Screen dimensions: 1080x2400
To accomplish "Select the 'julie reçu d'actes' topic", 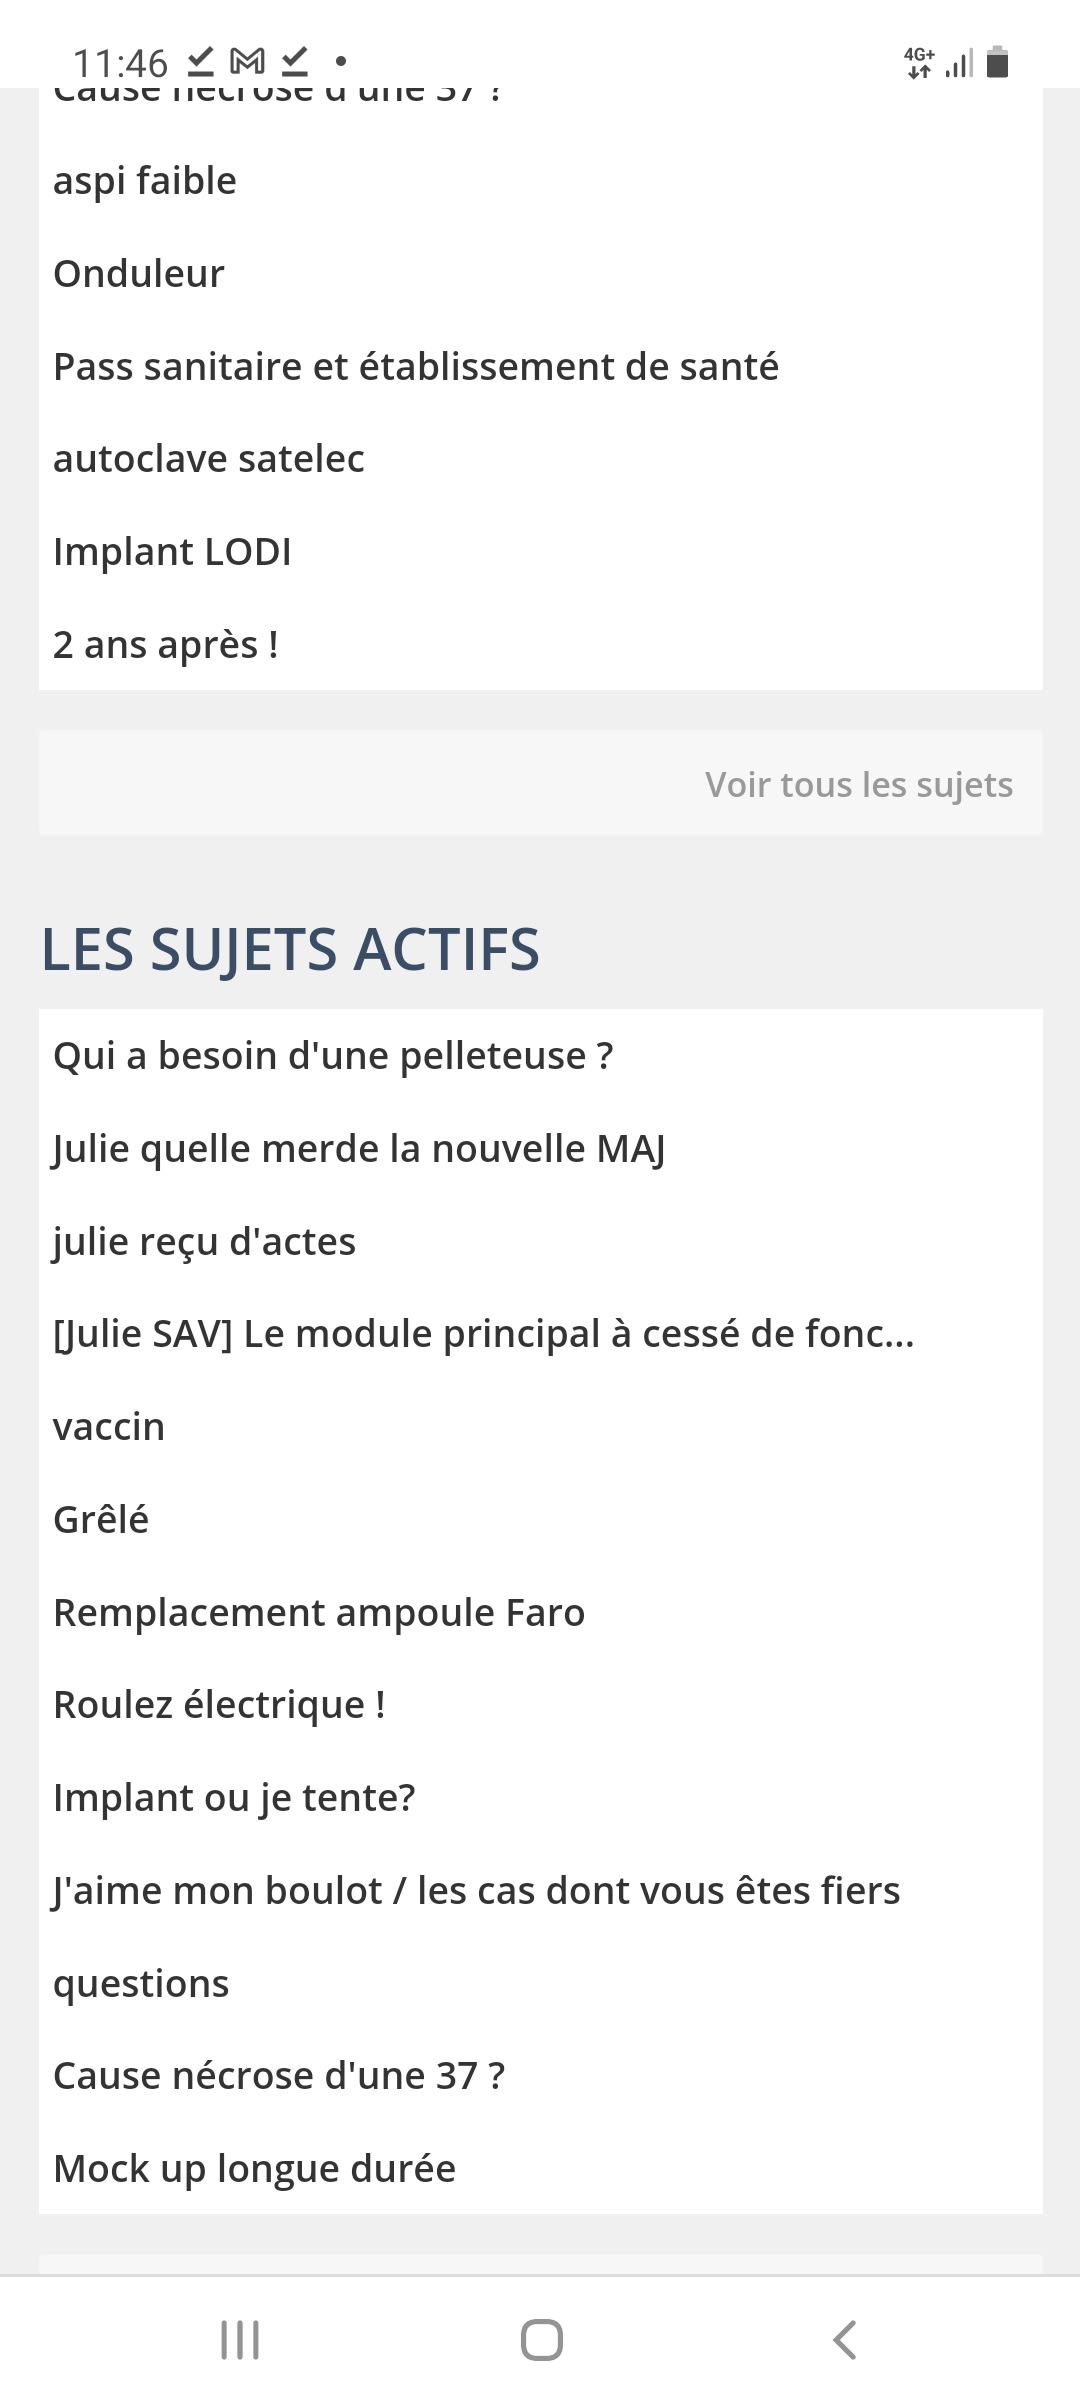I will pyautogui.click(x=204, y=1241).
